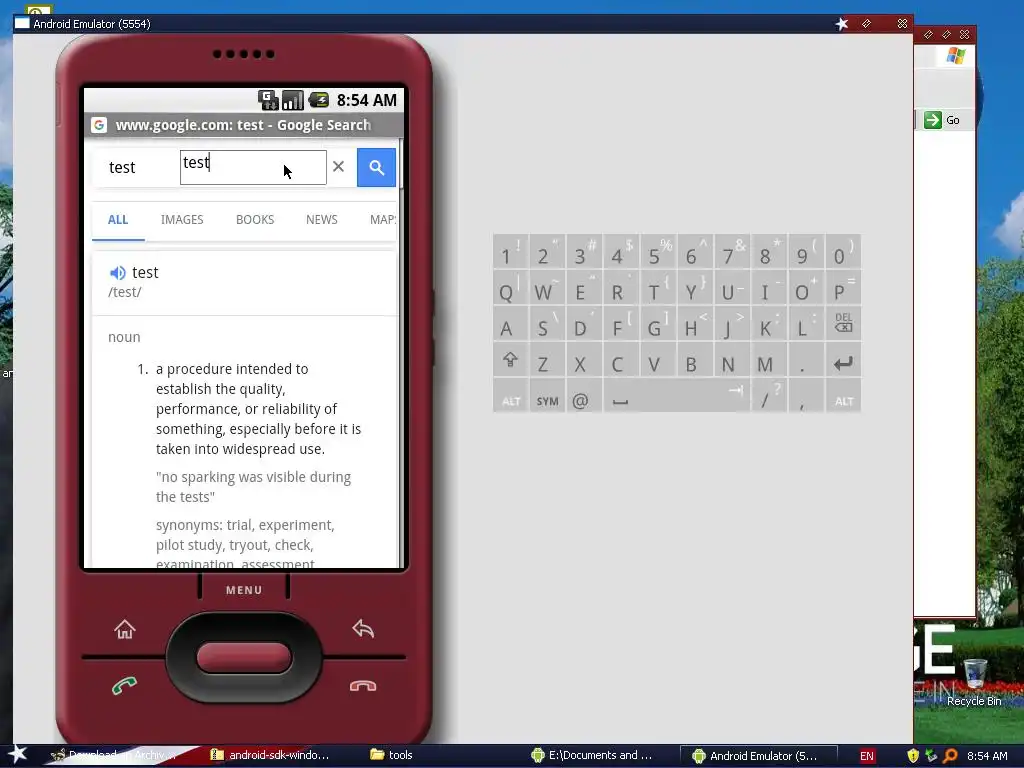Click the star button in emulator title bar
This screenshot has height=768, width=1024.
tap(842, 24)
